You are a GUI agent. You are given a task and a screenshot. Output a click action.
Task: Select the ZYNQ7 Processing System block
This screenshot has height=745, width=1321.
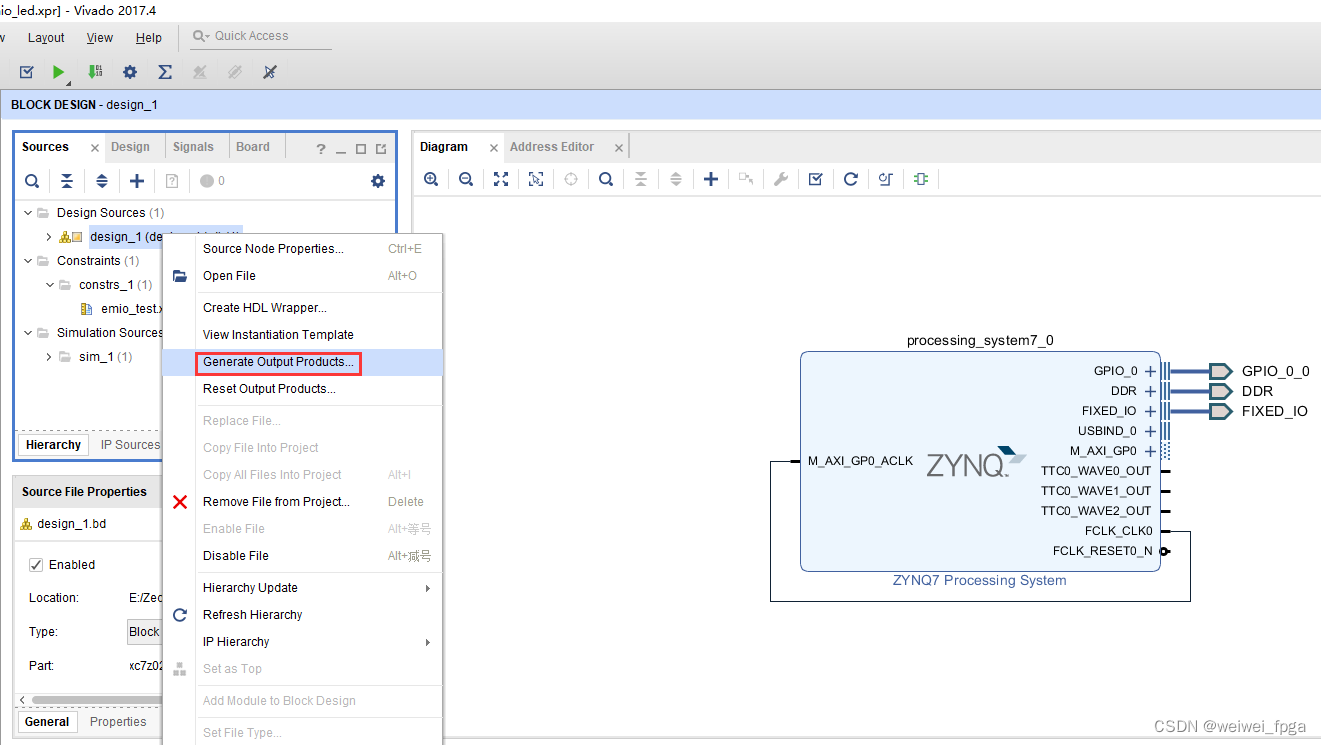pos(980,461)
